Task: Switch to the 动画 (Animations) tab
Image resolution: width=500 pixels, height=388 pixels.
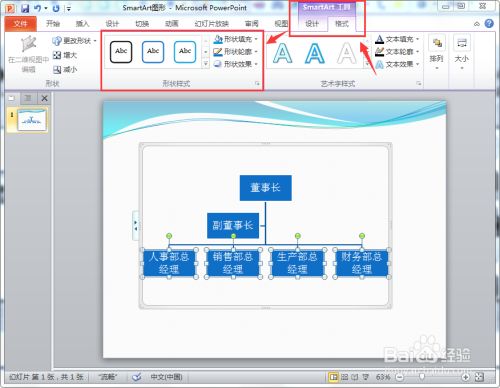Action: [x=172, y=24]
